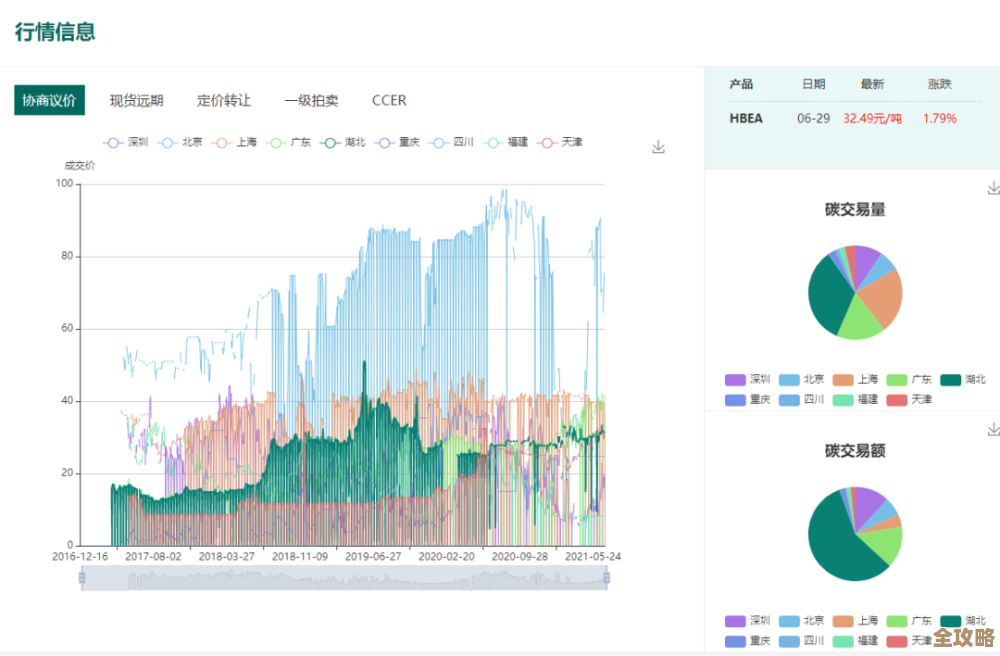Viewport: 1000px width, 656px height.
Task: Hide the 北京 line in price chart
Action: (180, 143)
